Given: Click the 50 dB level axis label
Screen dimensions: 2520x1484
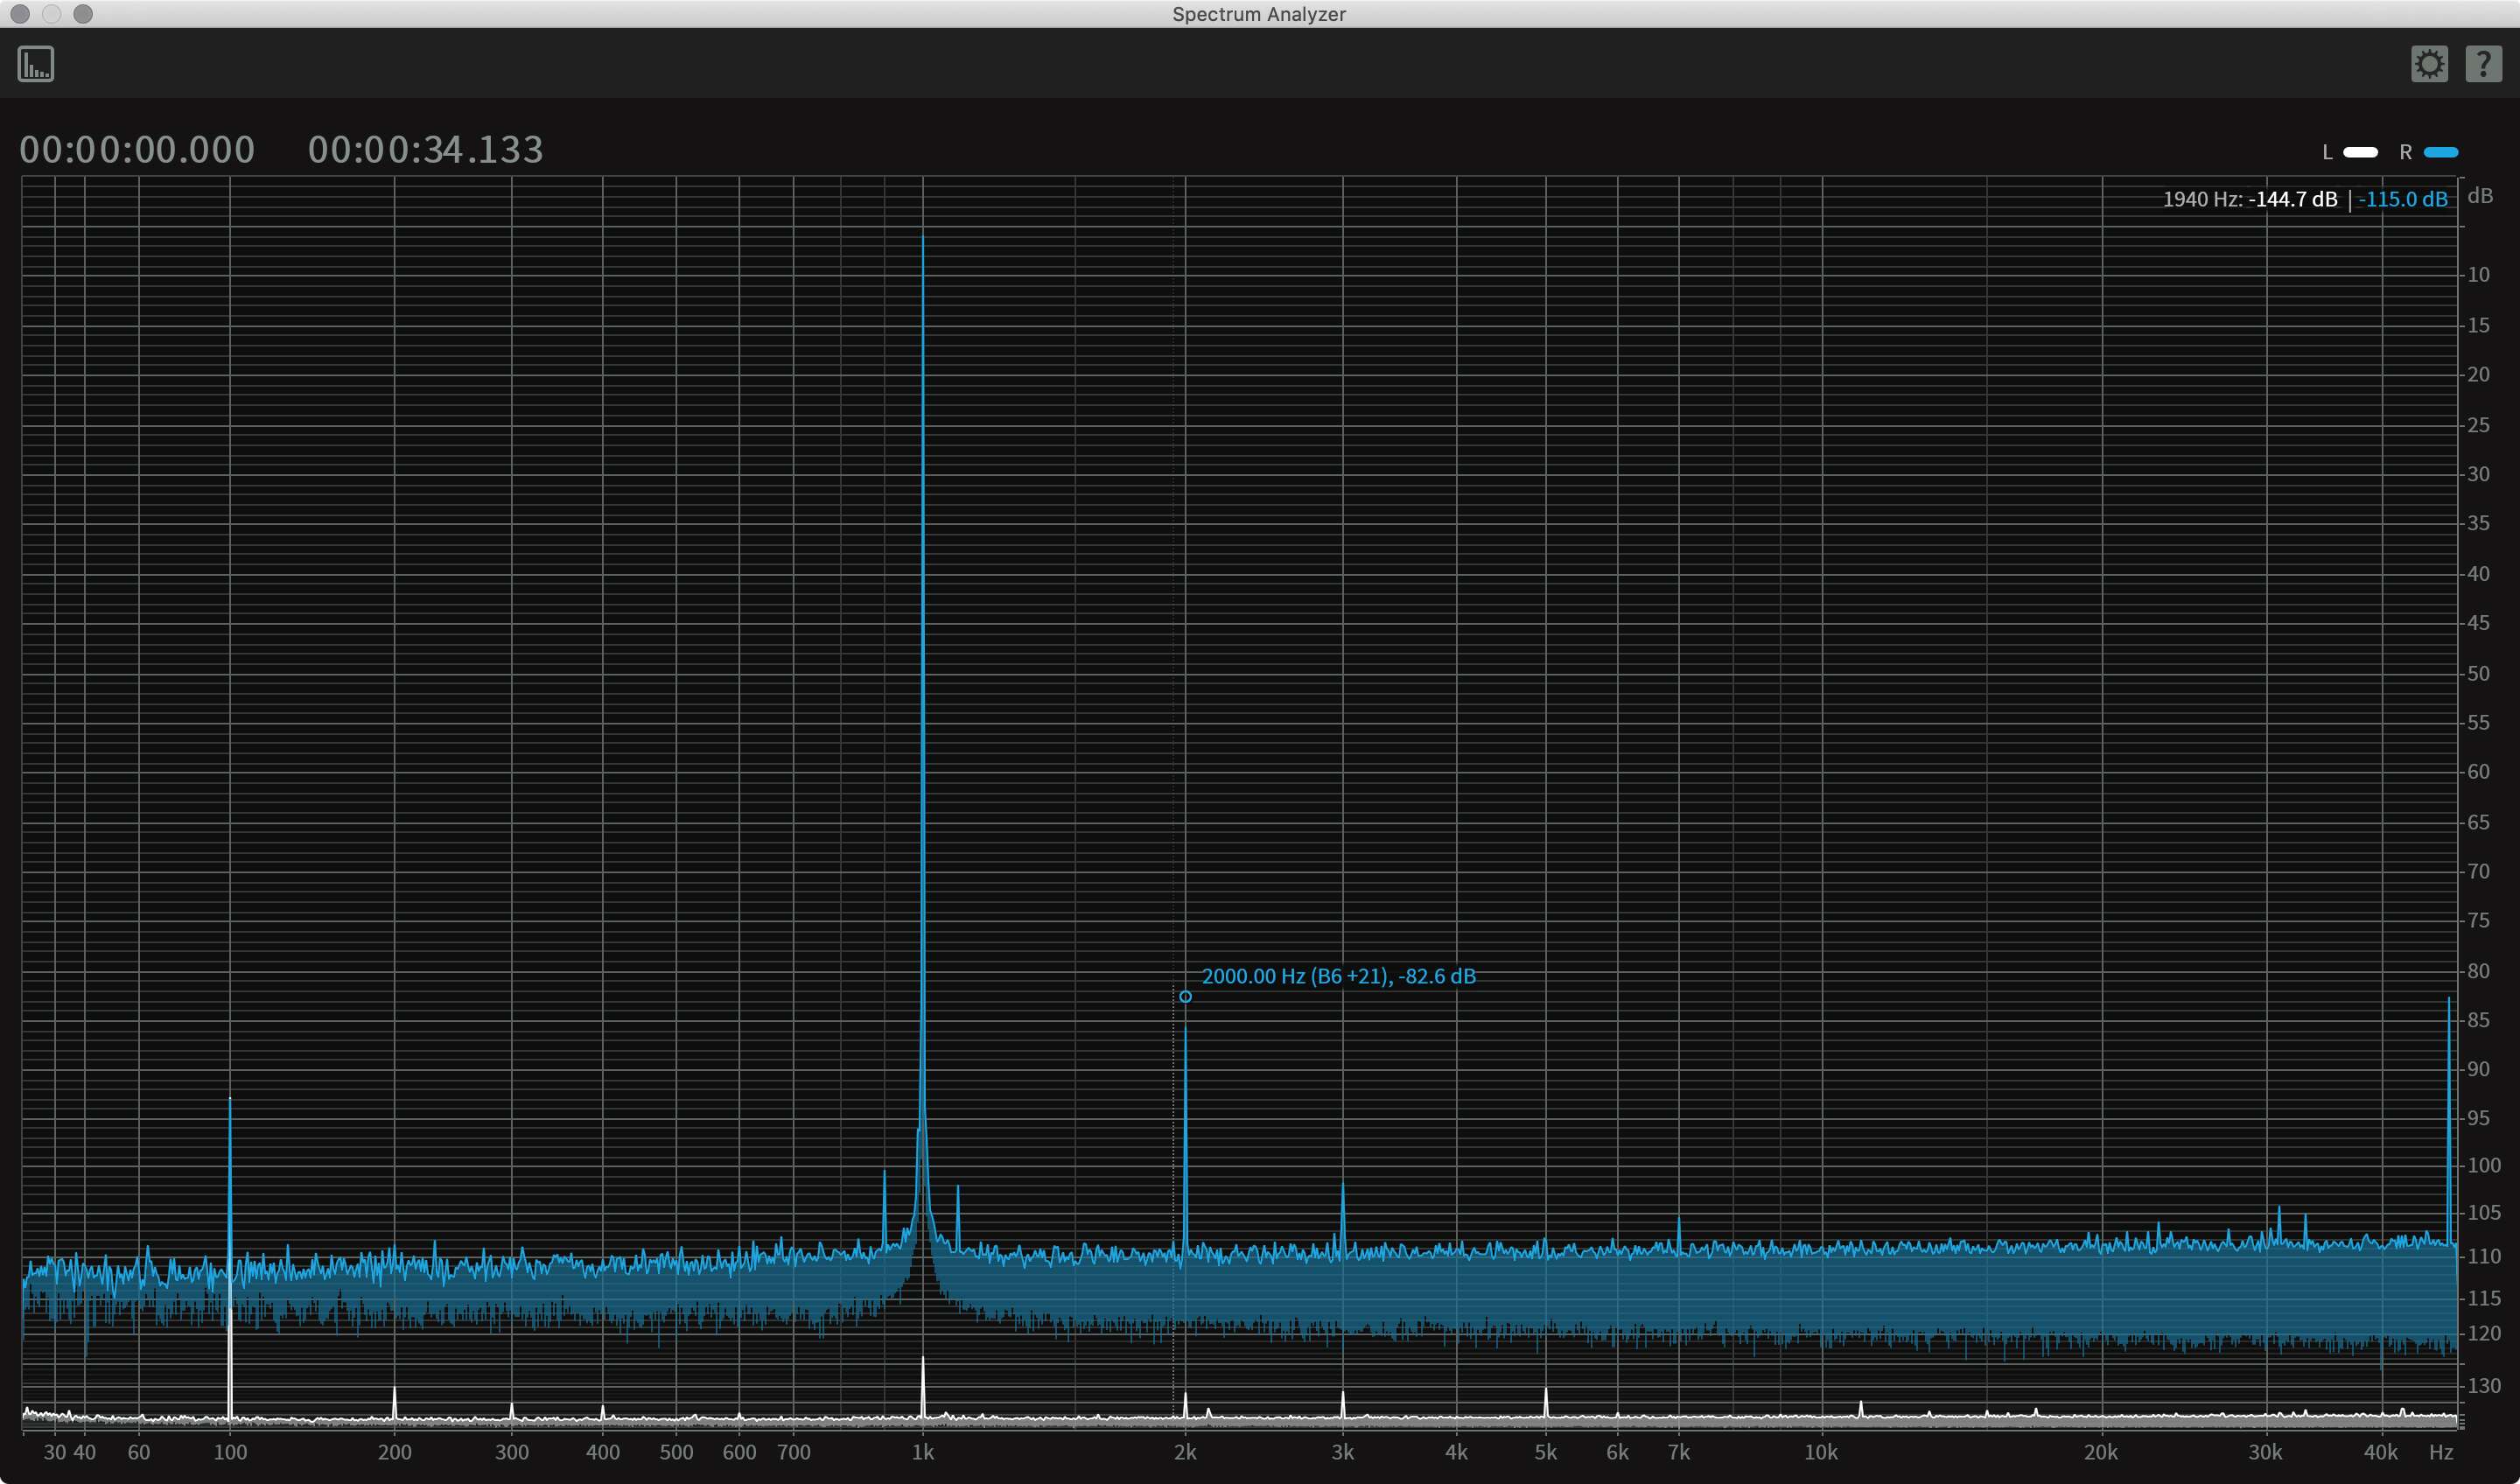Looking at the screenshot, I should coord(2478,673).
